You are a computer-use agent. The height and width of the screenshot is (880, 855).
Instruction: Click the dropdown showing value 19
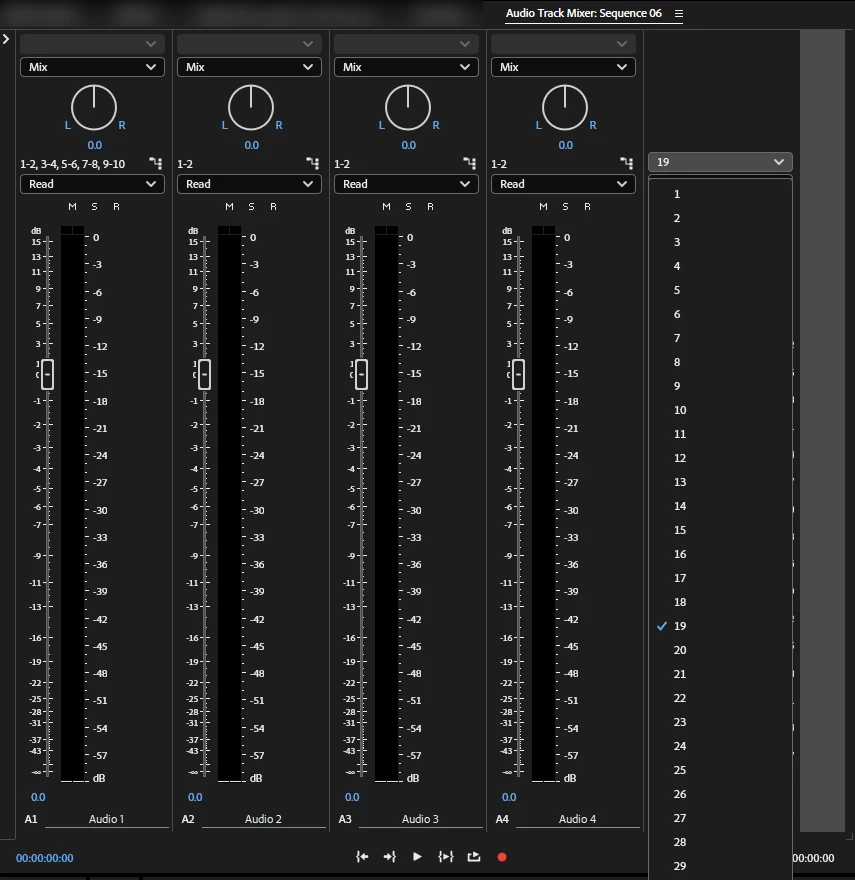pyautogui.click(x=720, y=162)
